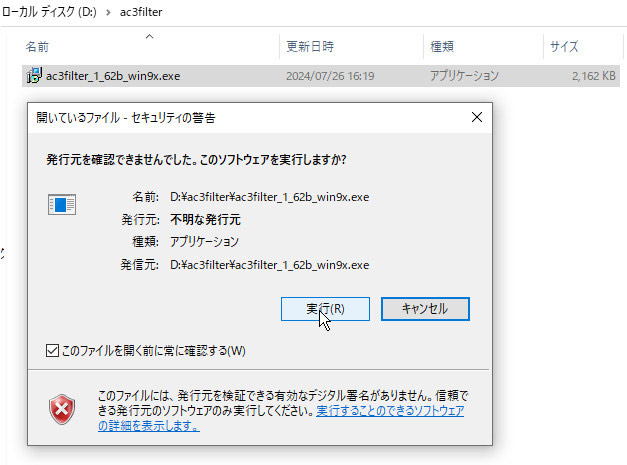This screenshot has height=465, width=627.
Task: Open the 実行することのできるソフトウェア details link
Action: click(x=390, y=411)
